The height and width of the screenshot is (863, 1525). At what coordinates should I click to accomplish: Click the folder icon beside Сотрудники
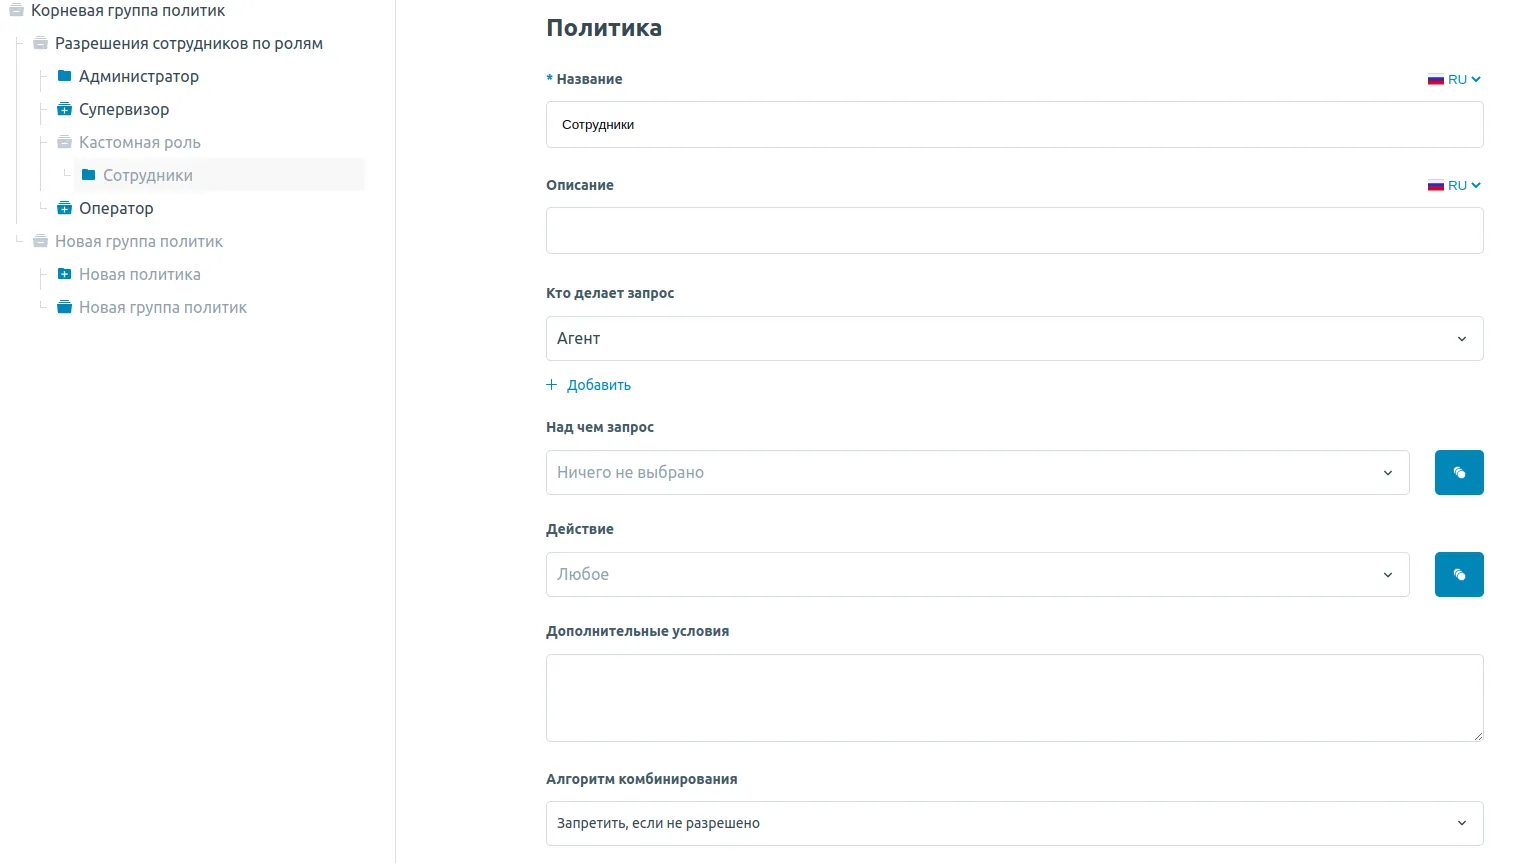88,175
